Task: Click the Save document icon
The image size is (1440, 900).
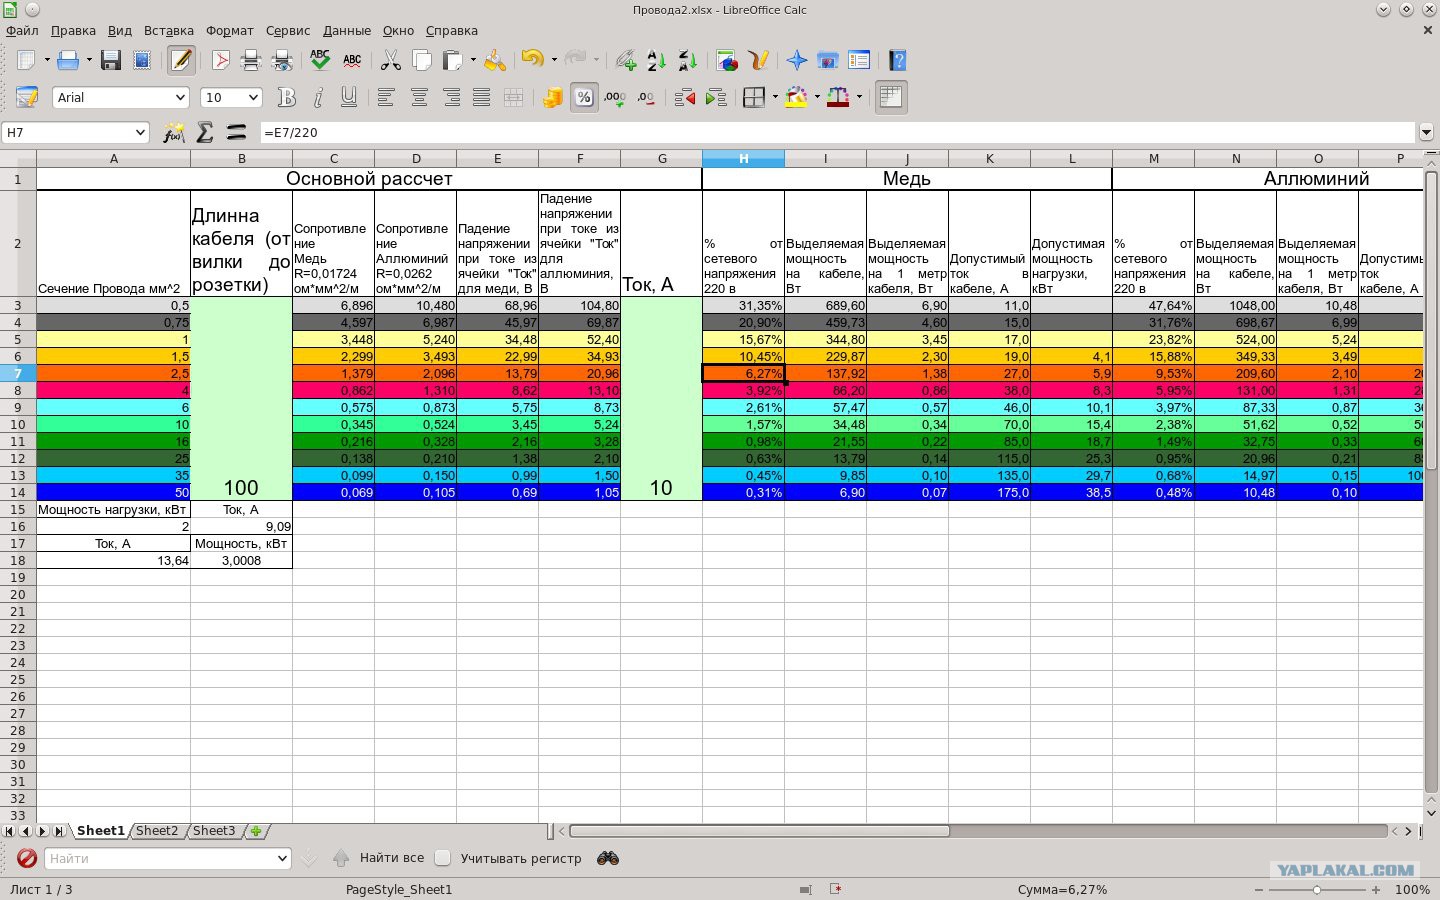Action: (x=110, y=61)
